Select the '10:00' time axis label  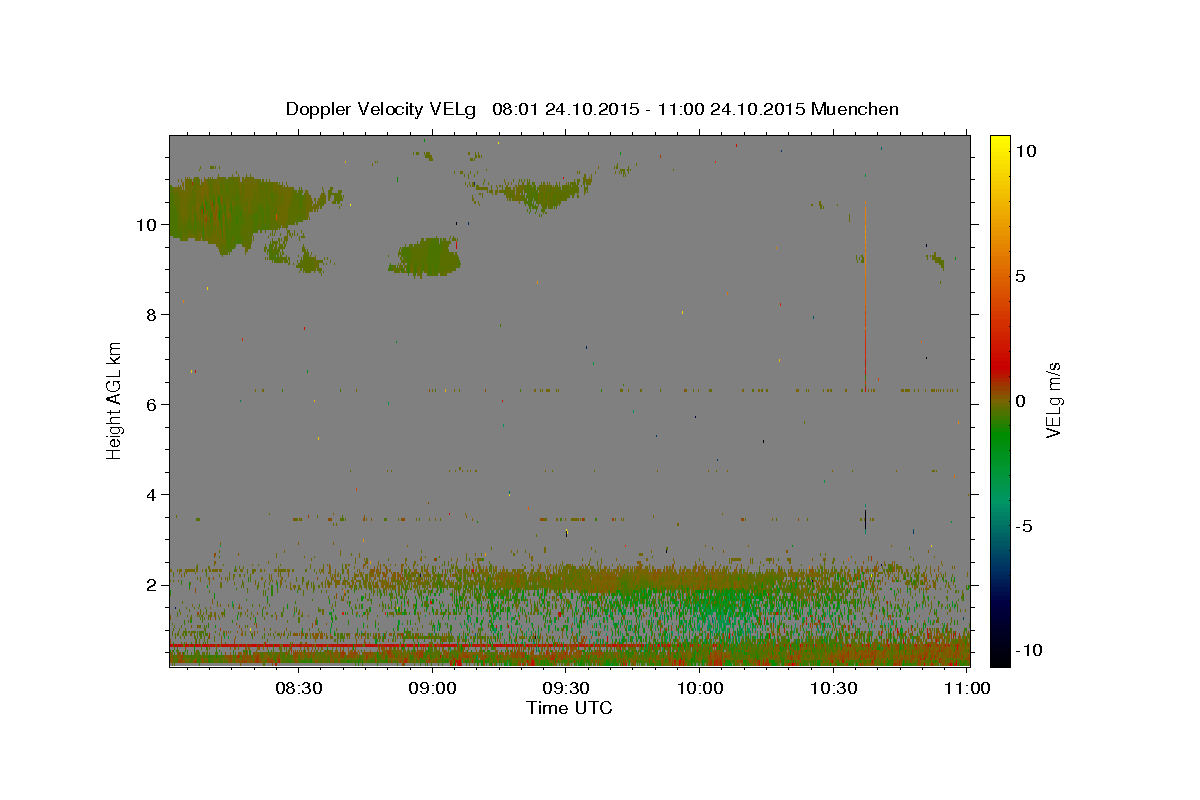click(700, 688)
